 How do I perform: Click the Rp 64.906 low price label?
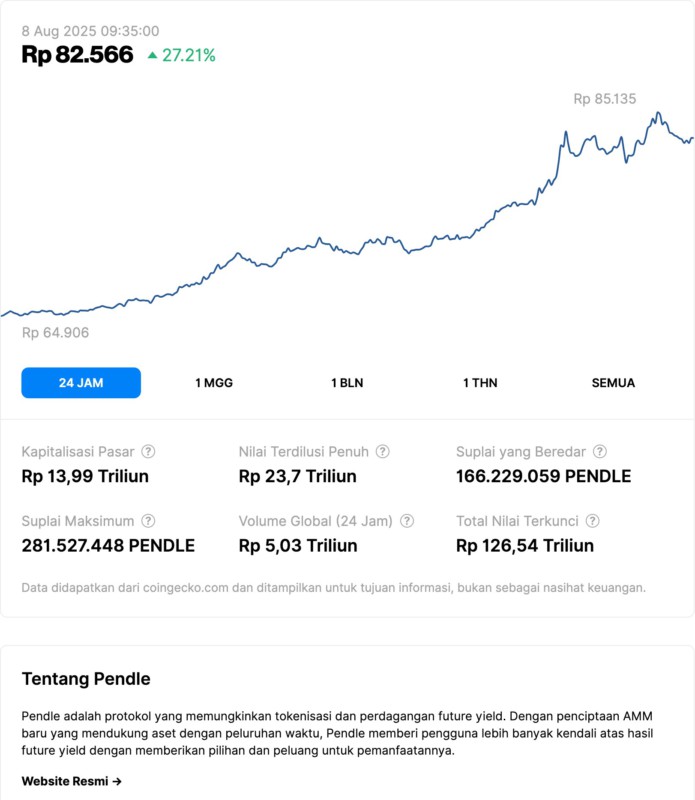point(55,333)
